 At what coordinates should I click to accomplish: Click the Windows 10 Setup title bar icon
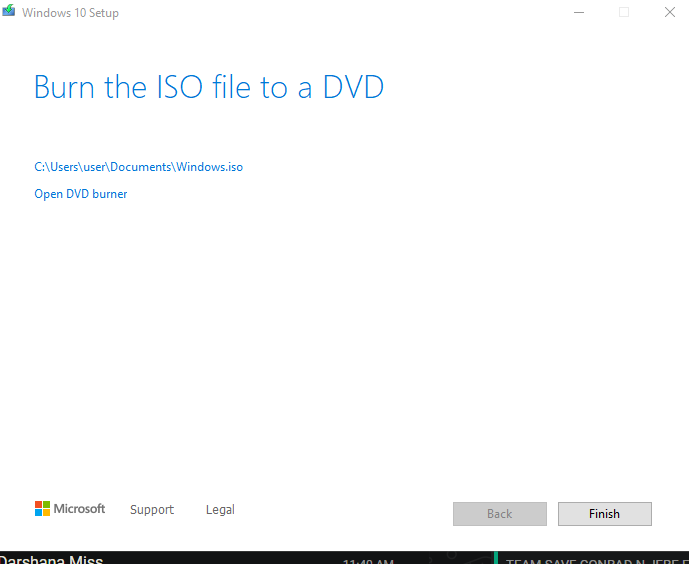point(8,11)
